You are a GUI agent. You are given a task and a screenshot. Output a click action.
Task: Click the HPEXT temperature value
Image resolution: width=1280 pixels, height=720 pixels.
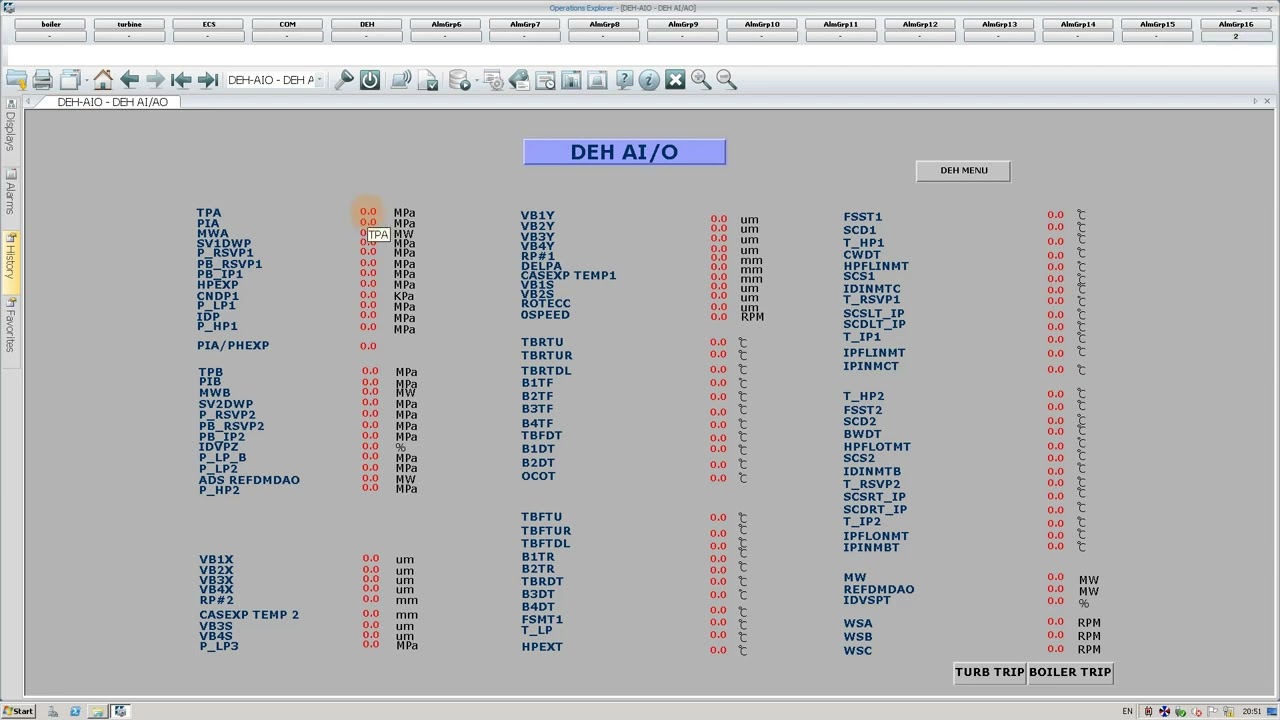(x=718, y=650)
